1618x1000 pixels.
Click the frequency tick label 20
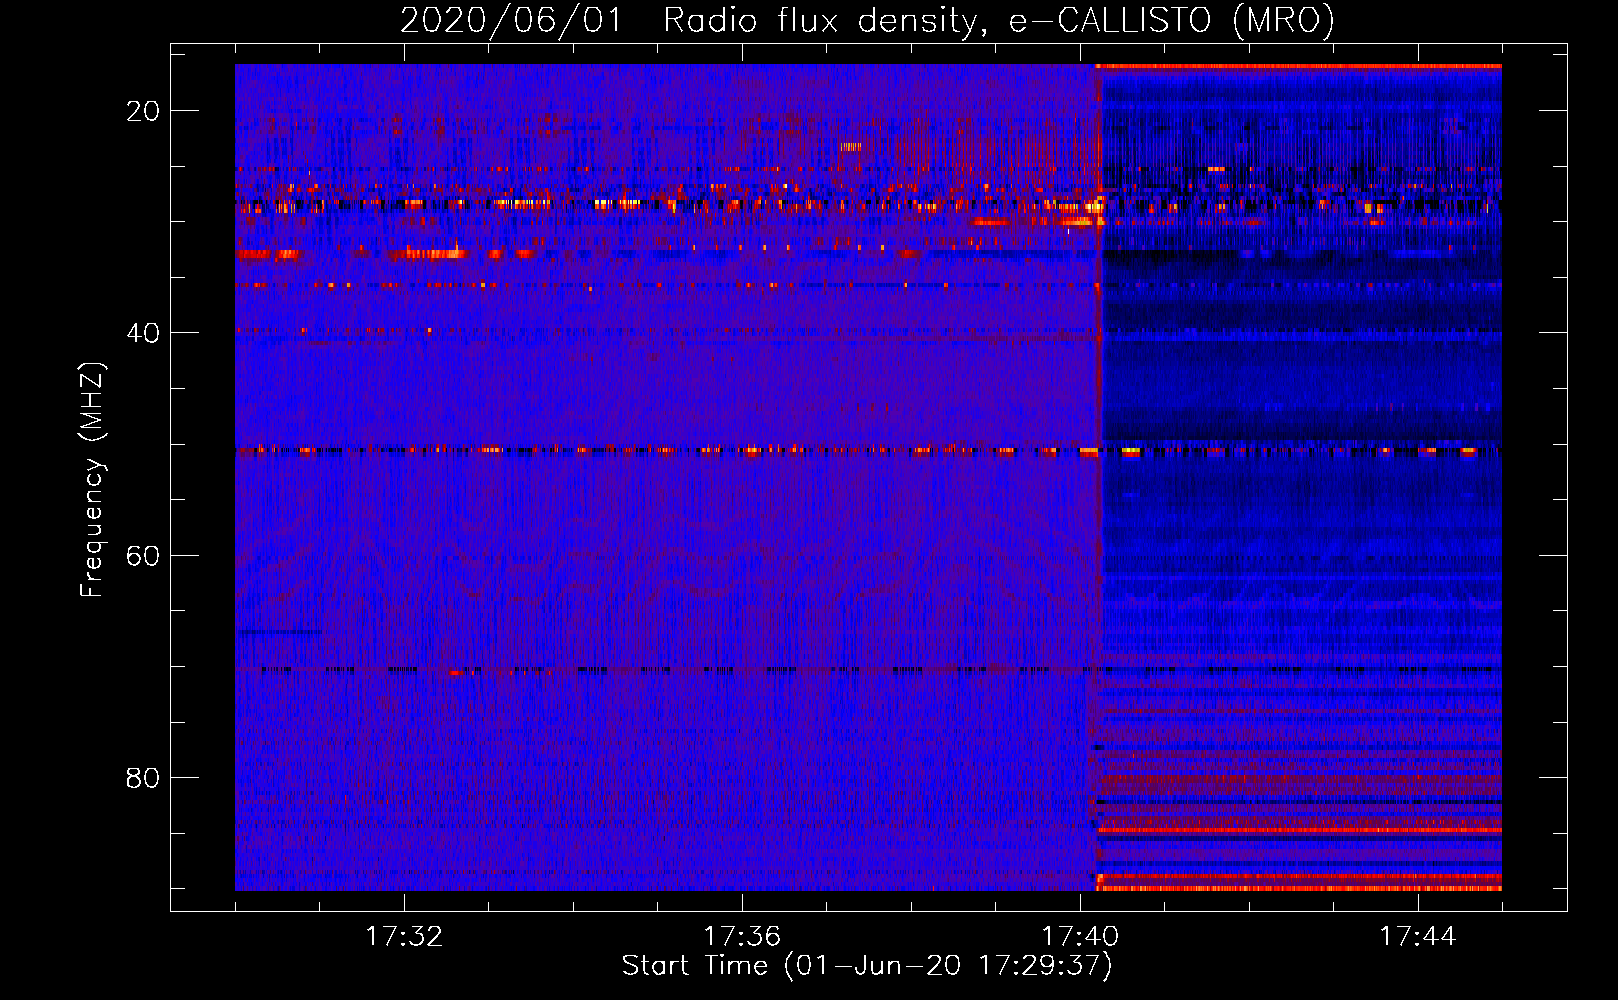(143, 111)
